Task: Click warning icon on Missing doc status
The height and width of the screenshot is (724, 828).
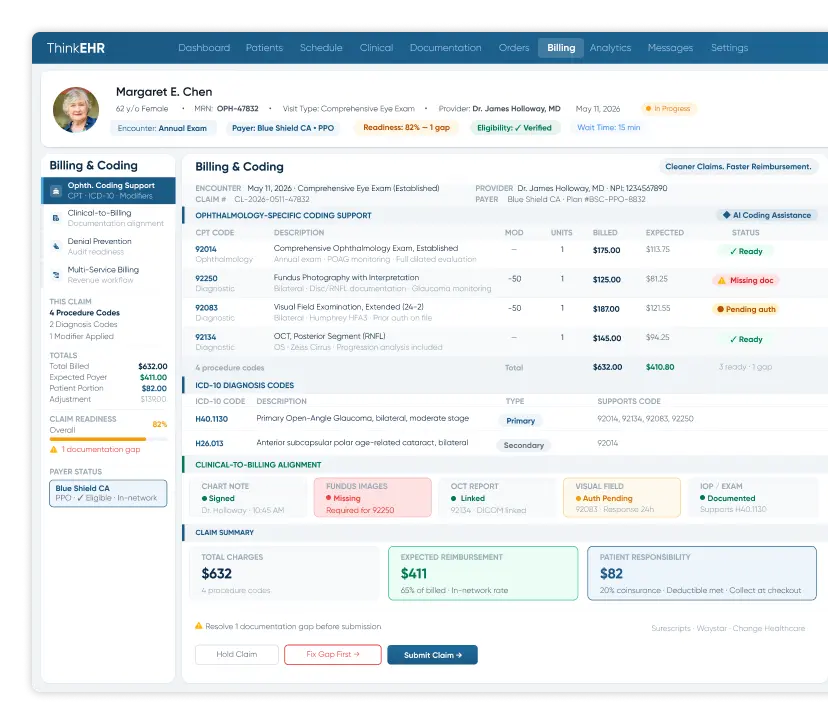Action: pyautogui.click(x=722, y=280)
